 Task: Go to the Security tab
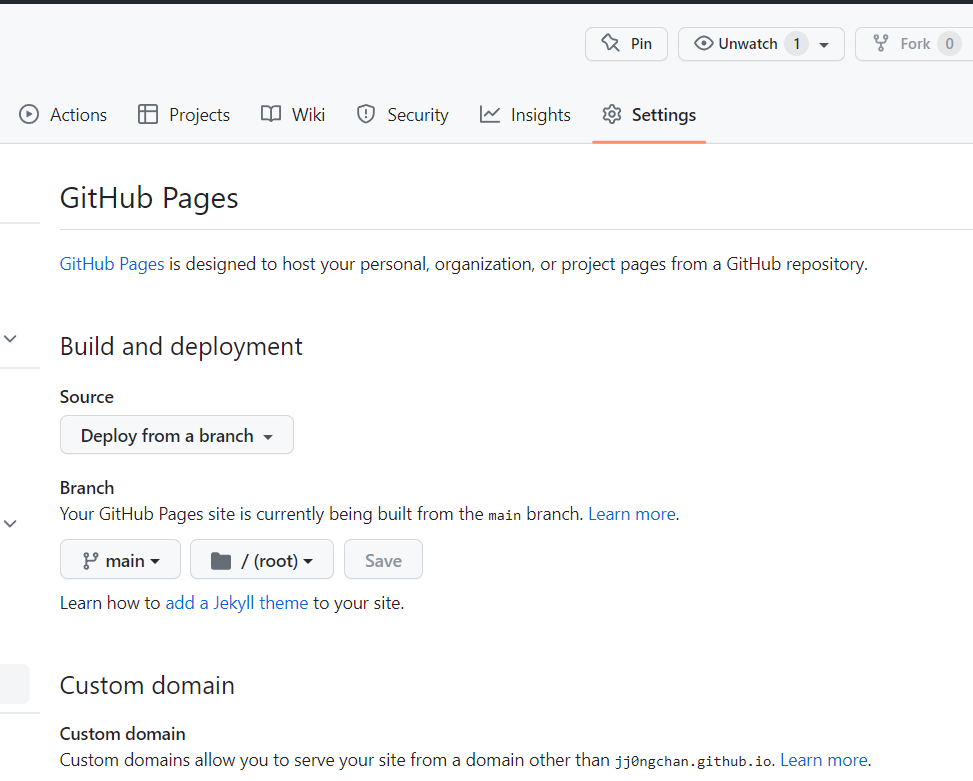pyautogui.click(x=402, y=115)
